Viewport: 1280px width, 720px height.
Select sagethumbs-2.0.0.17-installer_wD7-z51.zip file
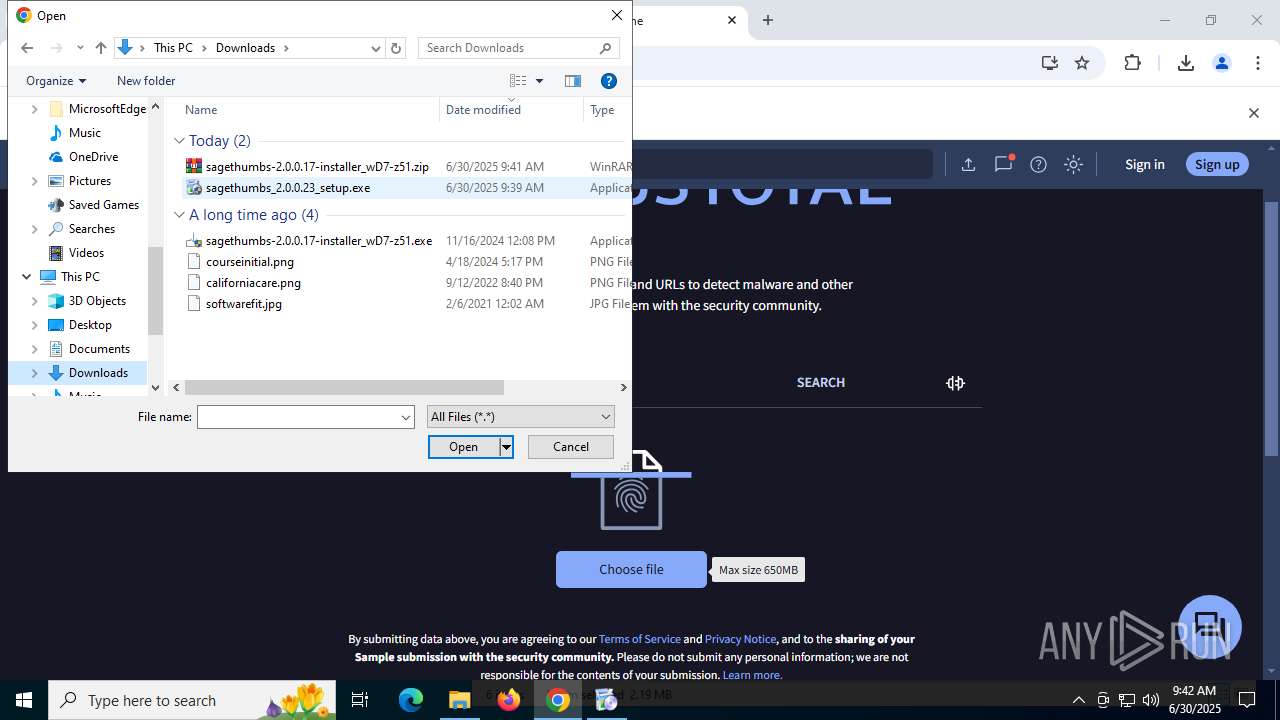pyautogui.click(x=317, y=167)
